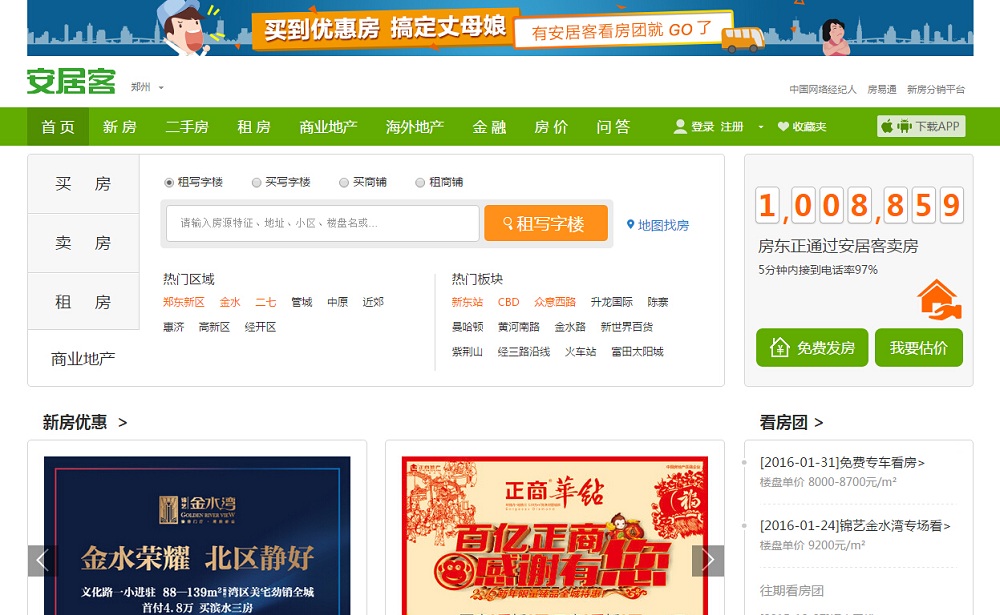
Task: Click the 注册 link
Action: tap(732, 127)
